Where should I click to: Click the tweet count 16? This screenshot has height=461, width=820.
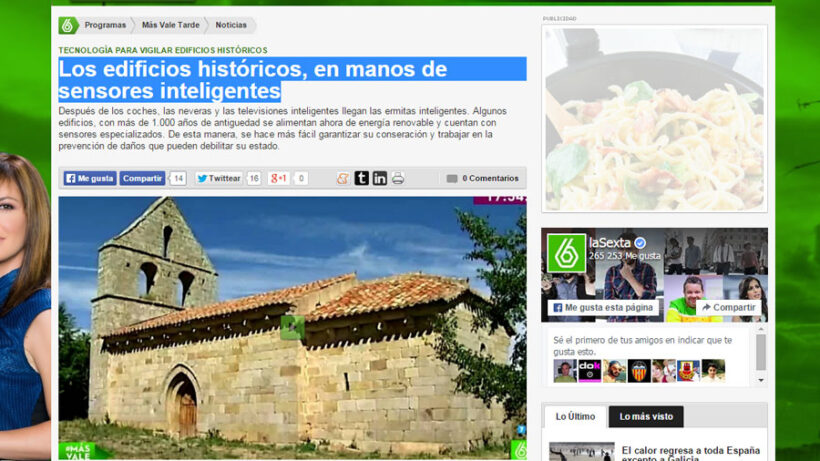254,178
